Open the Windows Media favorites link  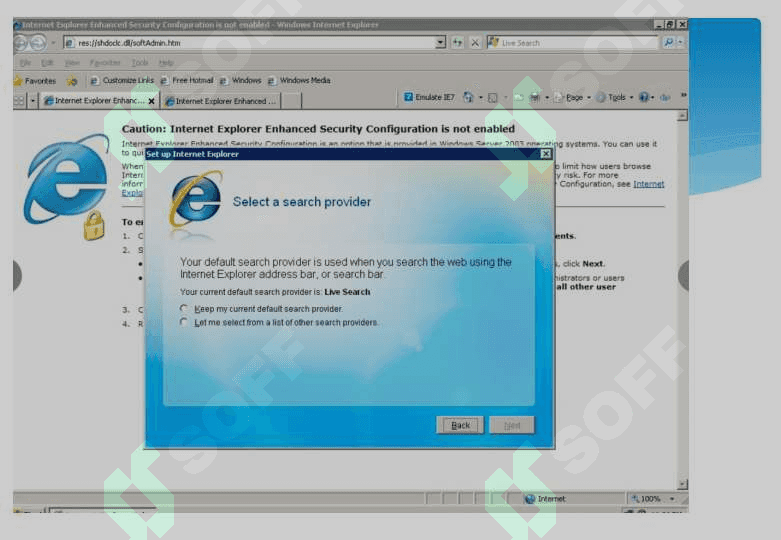point(299,80)
